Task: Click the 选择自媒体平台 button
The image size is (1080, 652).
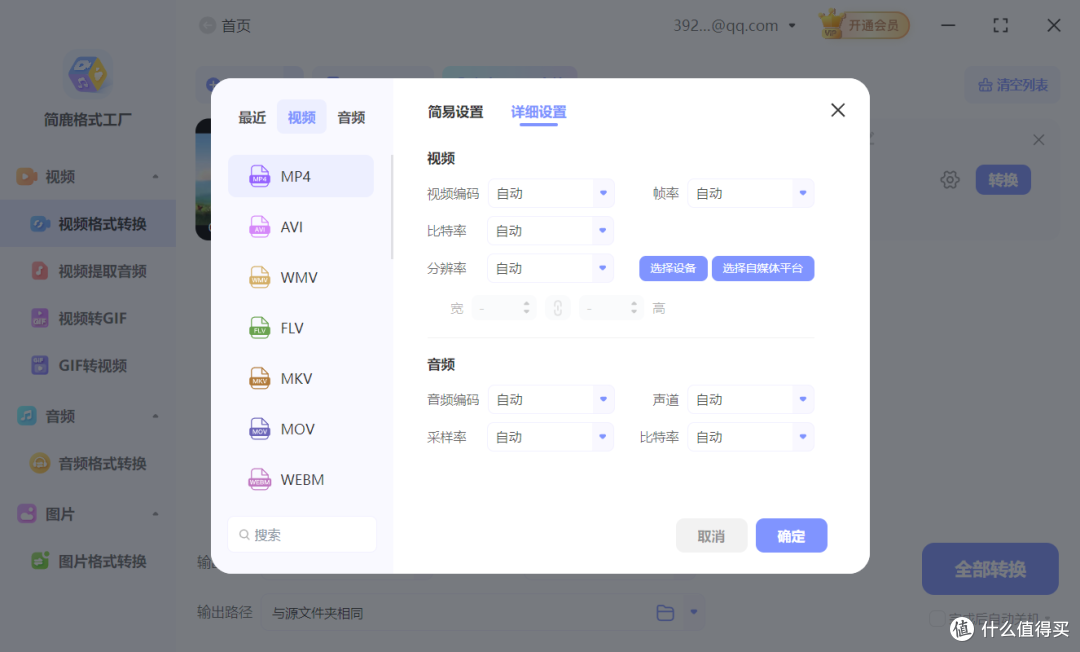Action: (762, 269)
